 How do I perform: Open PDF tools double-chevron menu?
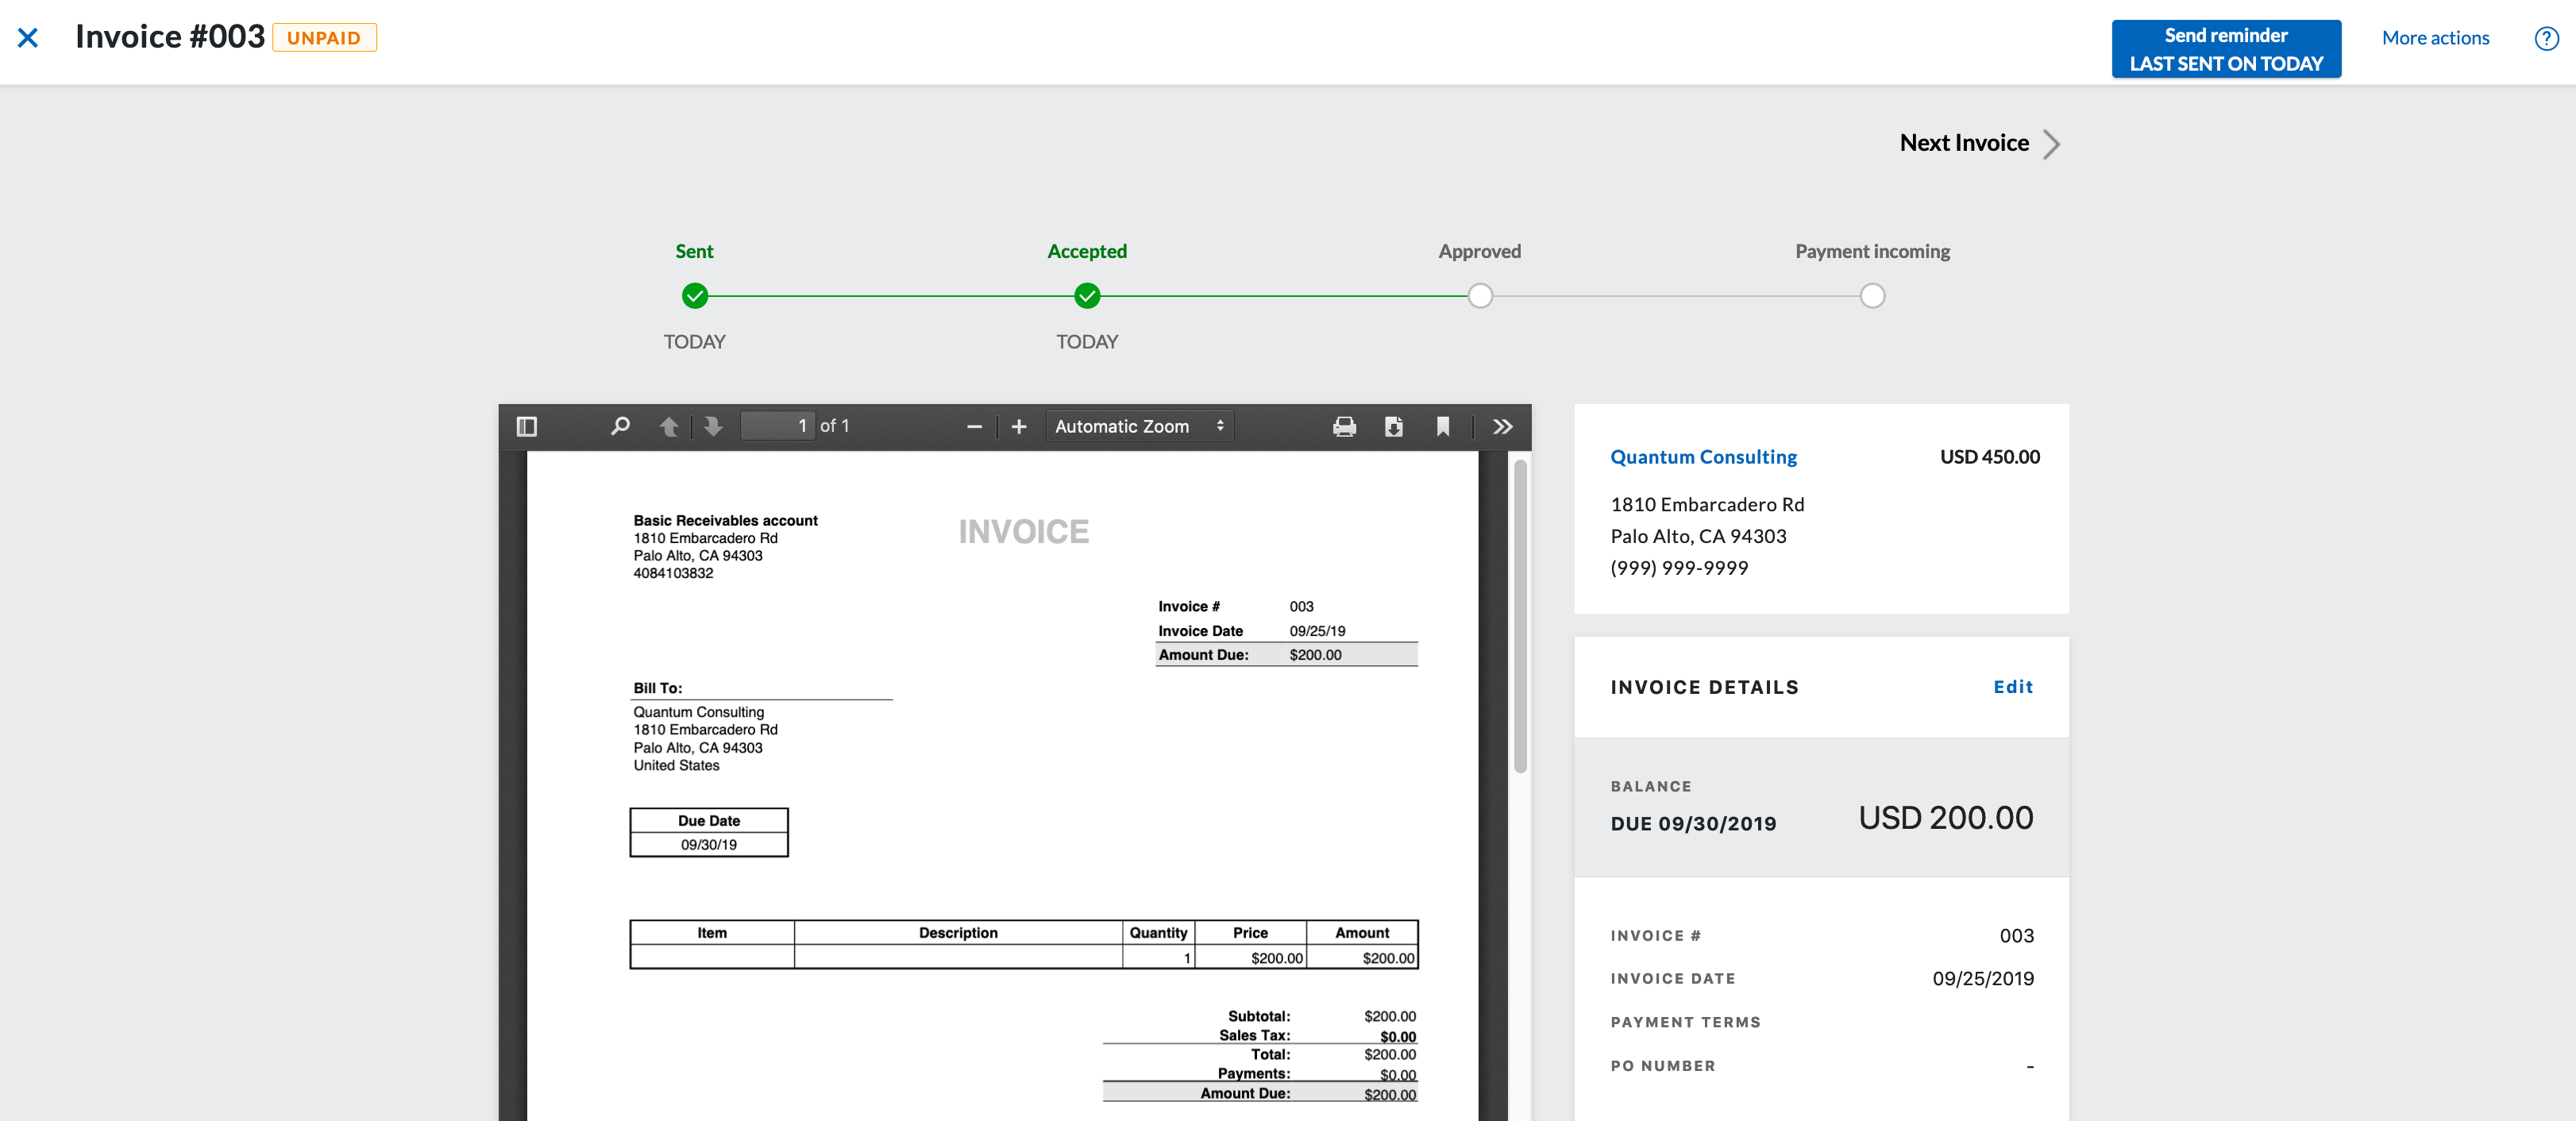(x=1502, y=427)
